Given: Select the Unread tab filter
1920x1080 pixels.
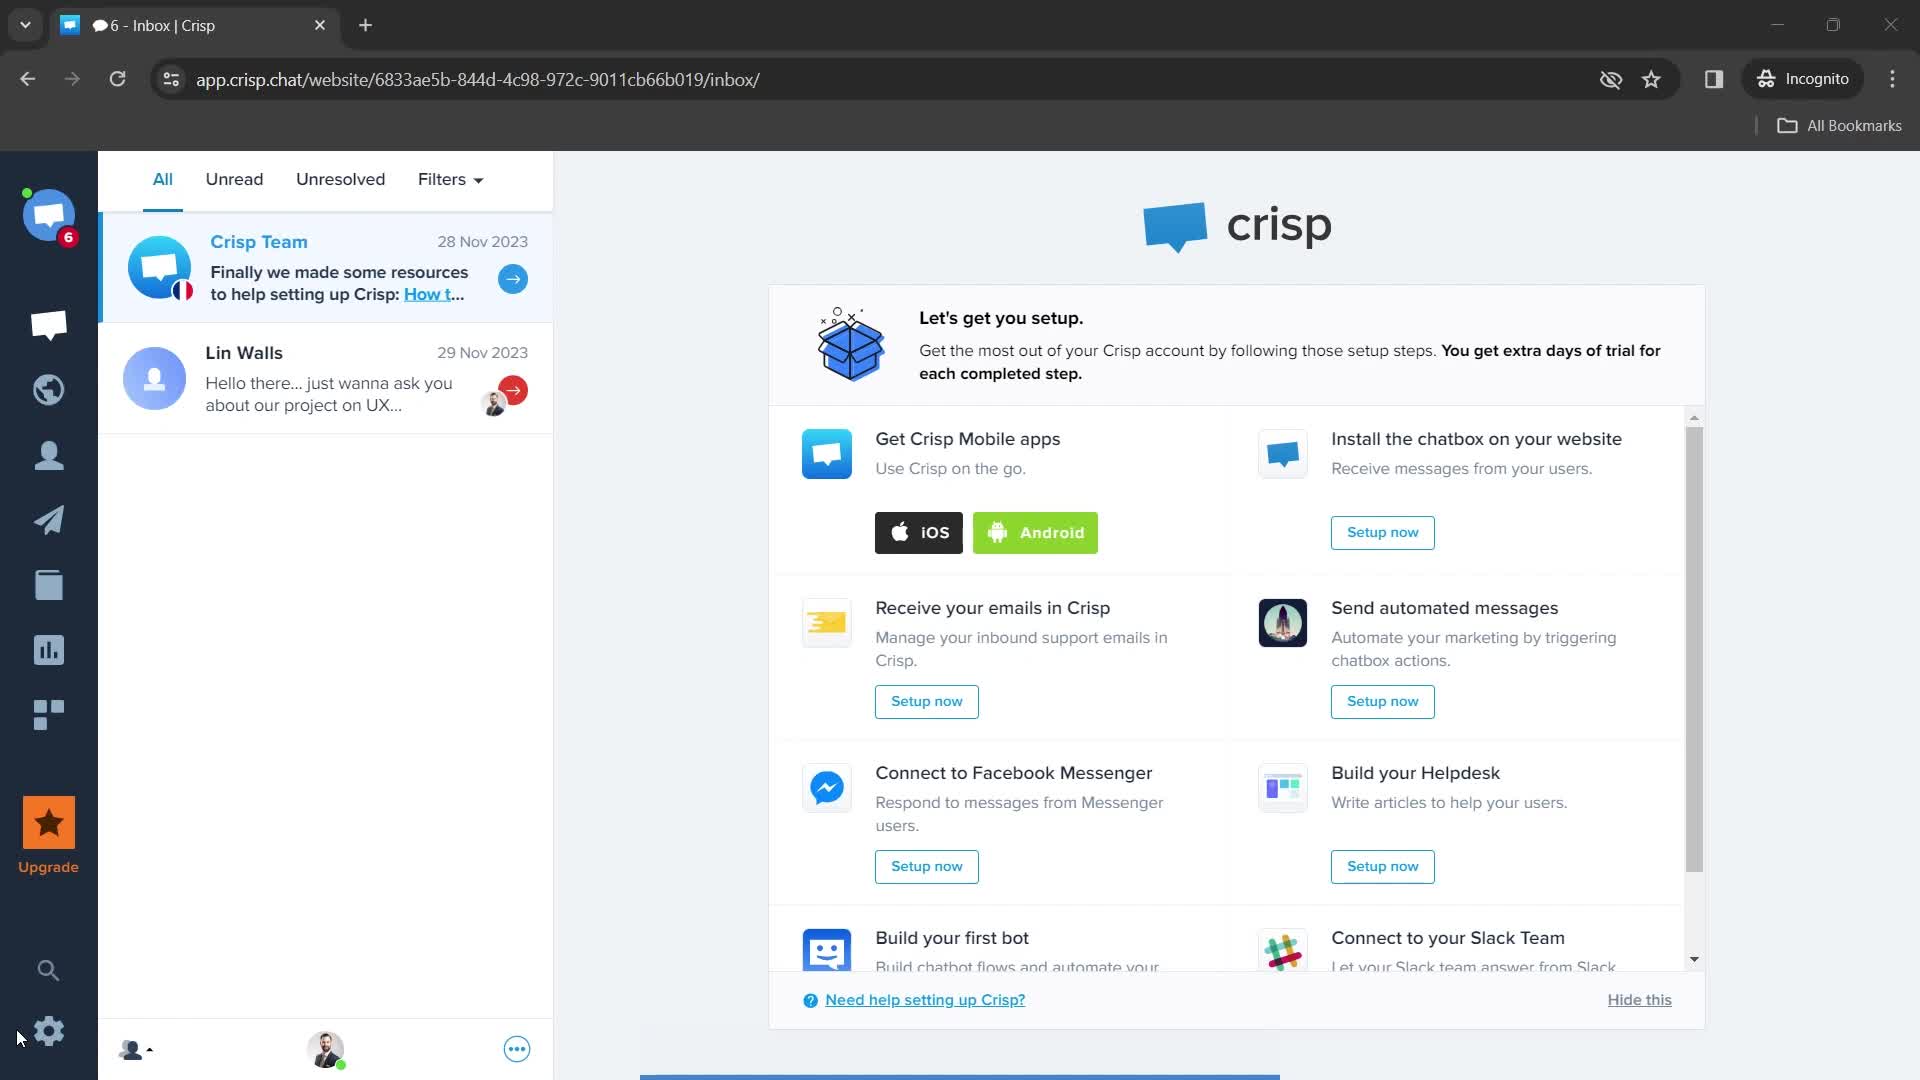Looking at the screenshot, I should [x=233, y=178].
